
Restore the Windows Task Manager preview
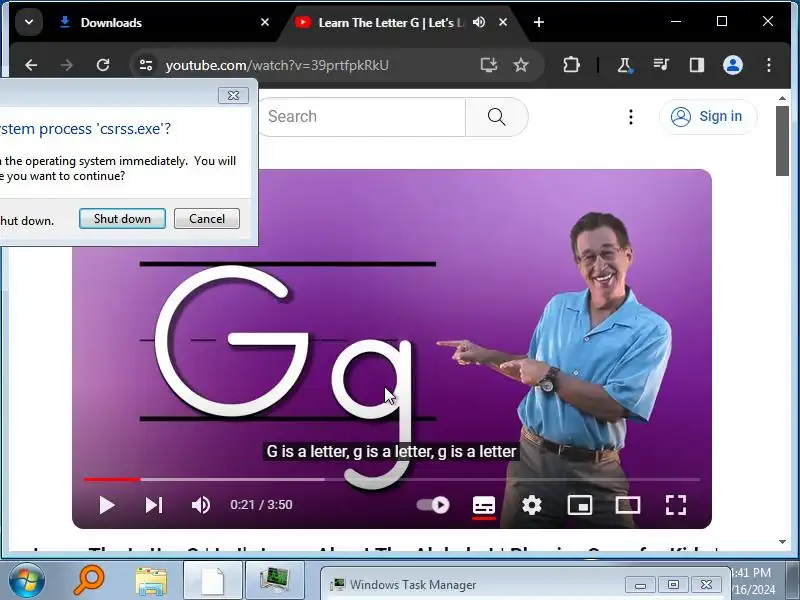[673, 585]
